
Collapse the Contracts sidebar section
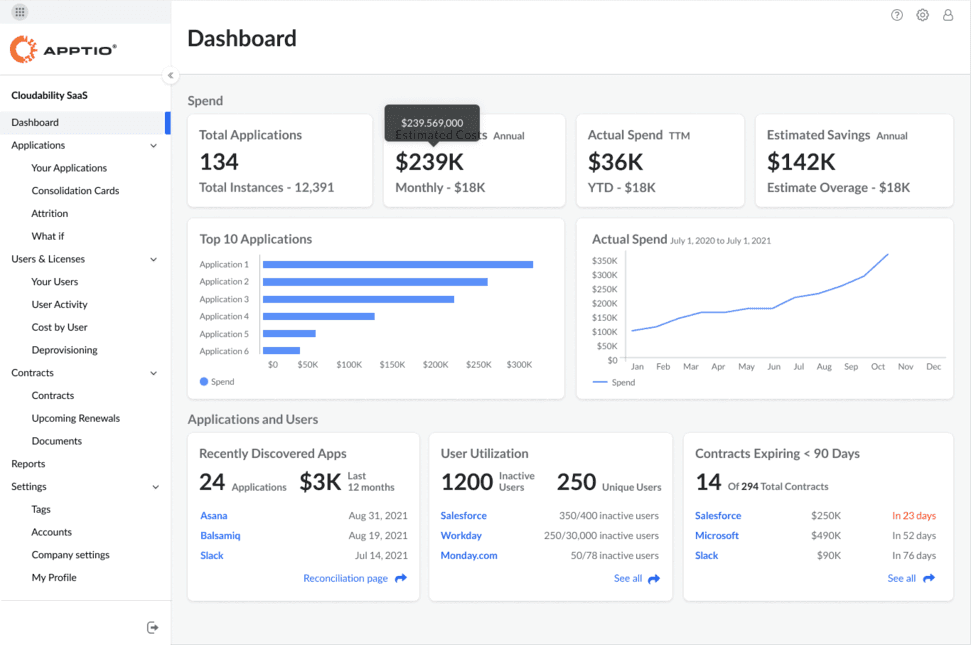point(154,373)
